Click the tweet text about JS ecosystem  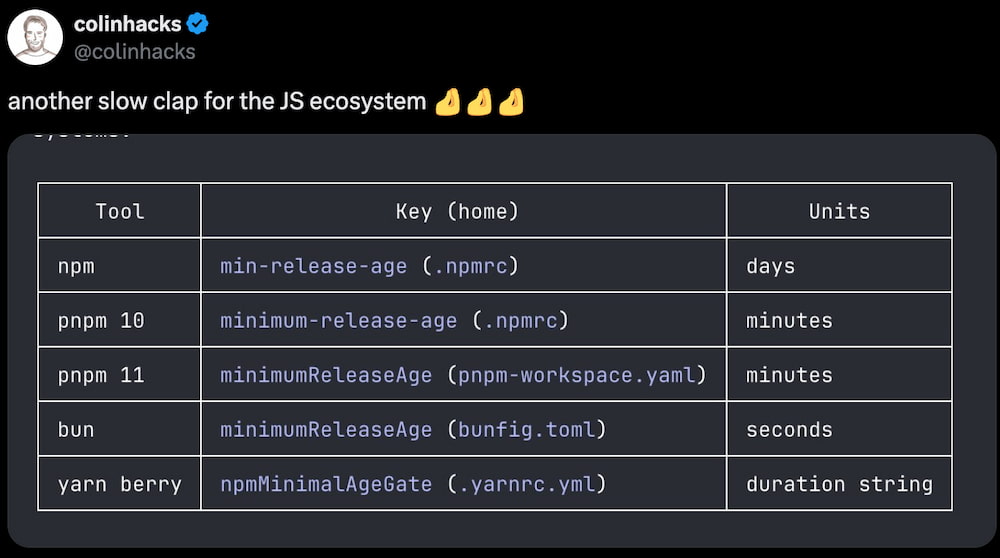[217, 101]
